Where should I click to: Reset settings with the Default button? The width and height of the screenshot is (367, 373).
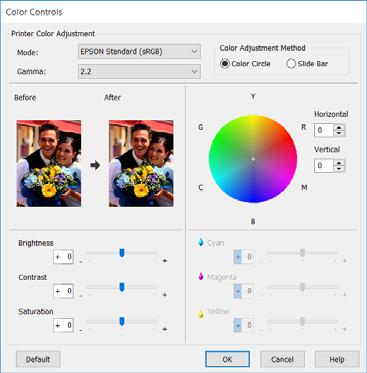(x=38, y=359)
